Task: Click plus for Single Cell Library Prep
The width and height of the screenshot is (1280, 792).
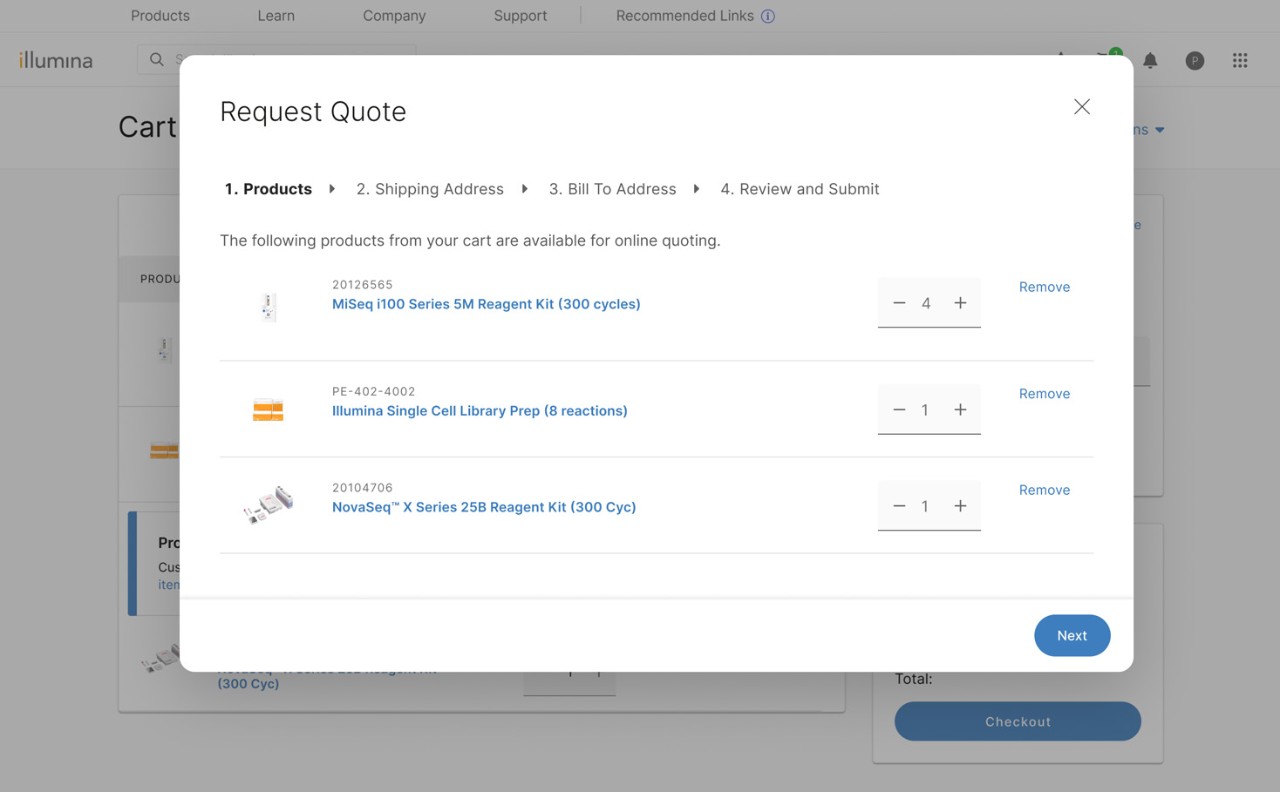Action: [x=960, y=410]
